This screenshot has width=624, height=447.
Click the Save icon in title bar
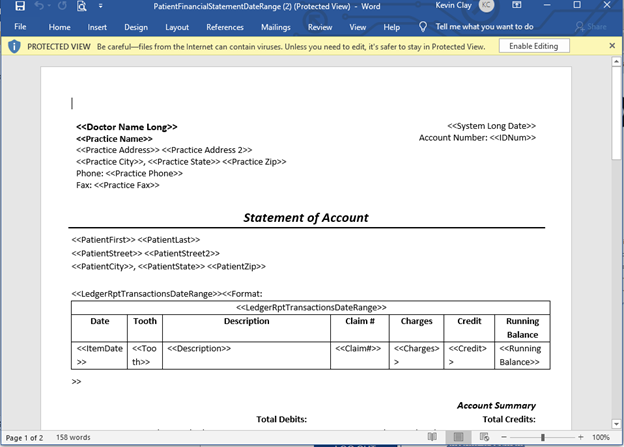pyautogui.click(x=20, y=7)
